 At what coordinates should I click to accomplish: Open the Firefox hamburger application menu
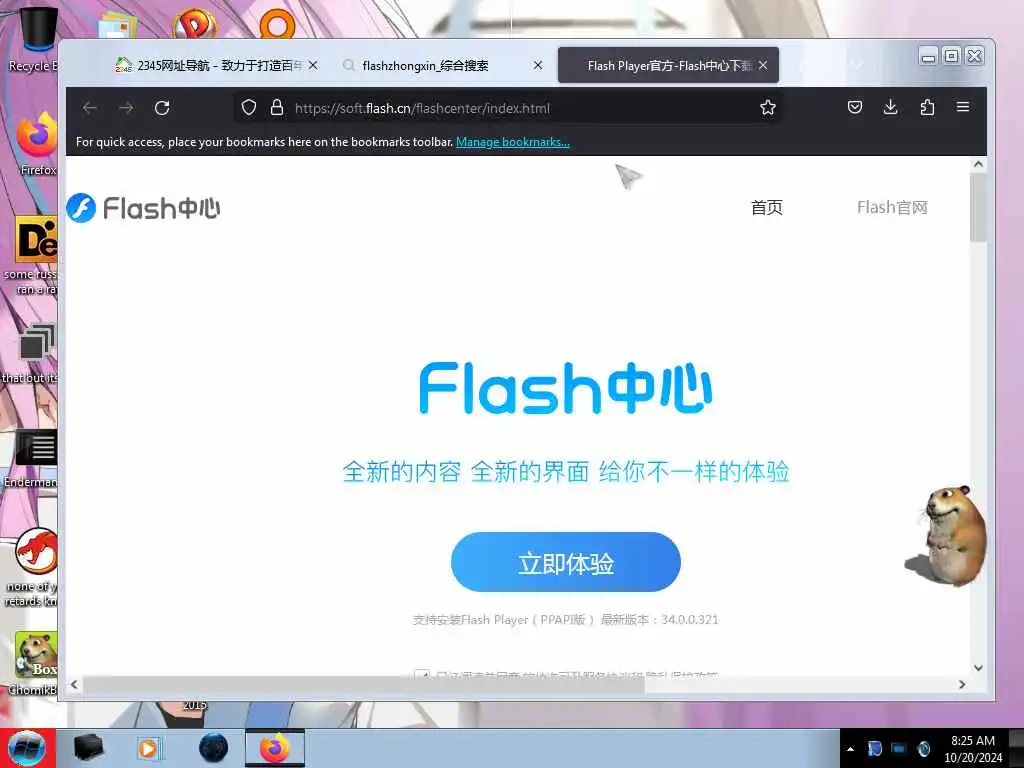point(963,107)
